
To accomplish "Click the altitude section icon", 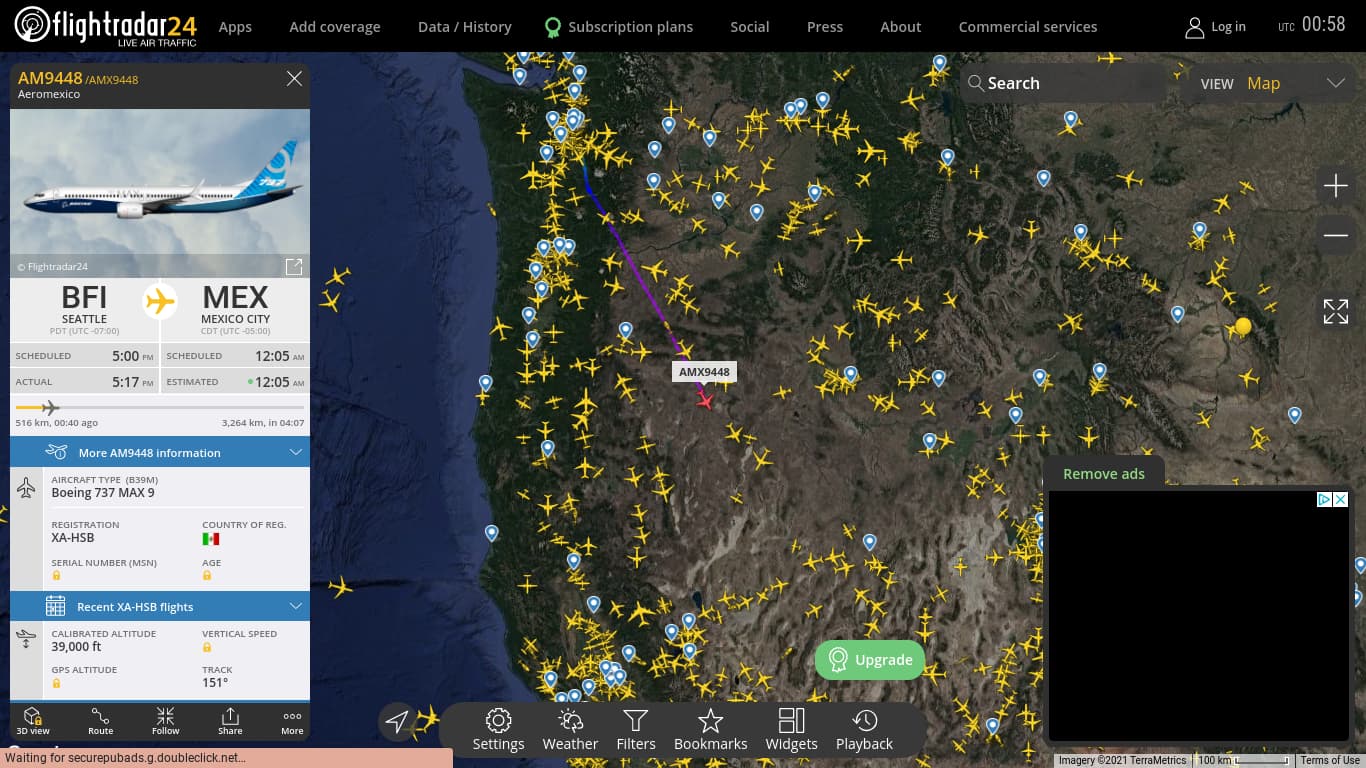I will 27,639.
